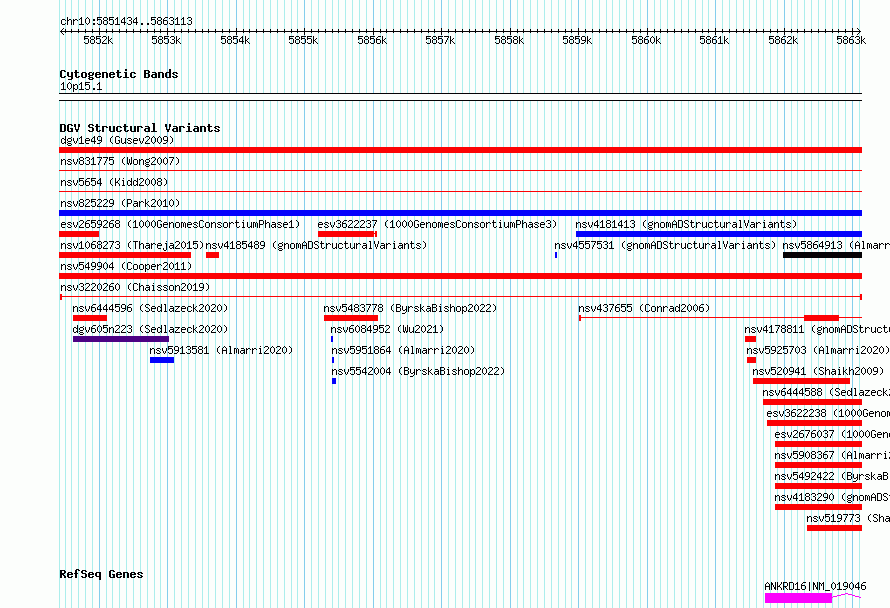The image size is (890, 608).
Task: Click the red nsv6444596 variant bar
Action: coord(90,318)
